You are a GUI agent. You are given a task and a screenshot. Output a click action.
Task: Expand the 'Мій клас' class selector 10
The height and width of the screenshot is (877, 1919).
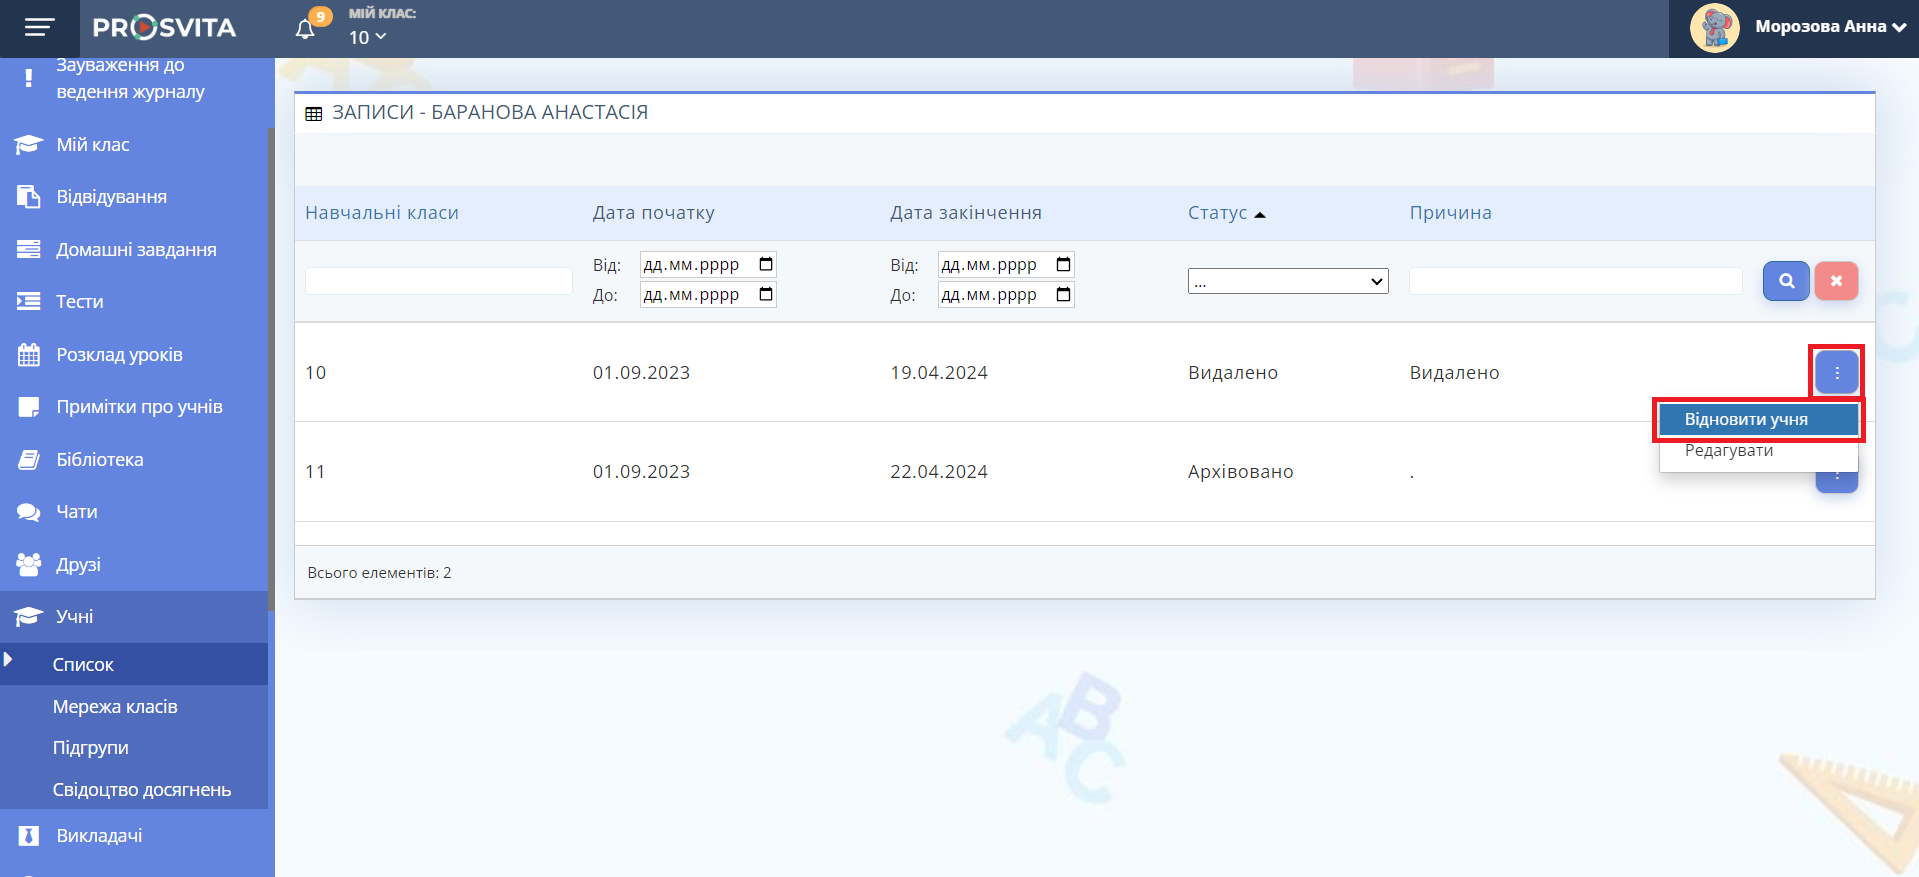coord(367,38)
